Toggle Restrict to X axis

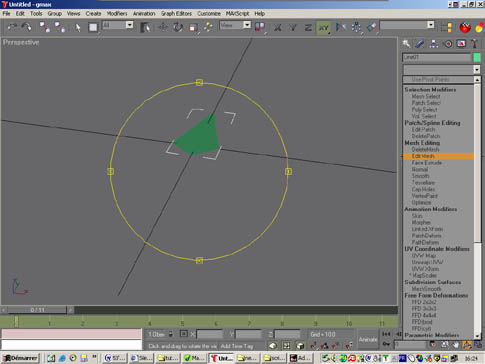pyautogui.click(x=277, y=27)
